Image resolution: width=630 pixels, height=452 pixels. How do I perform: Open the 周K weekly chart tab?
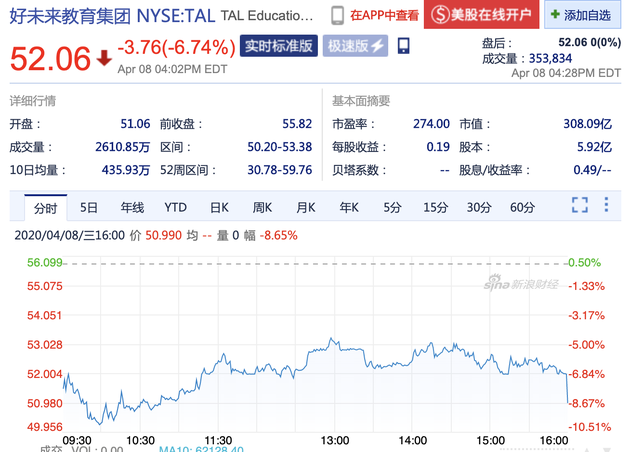tap(262, 208)
